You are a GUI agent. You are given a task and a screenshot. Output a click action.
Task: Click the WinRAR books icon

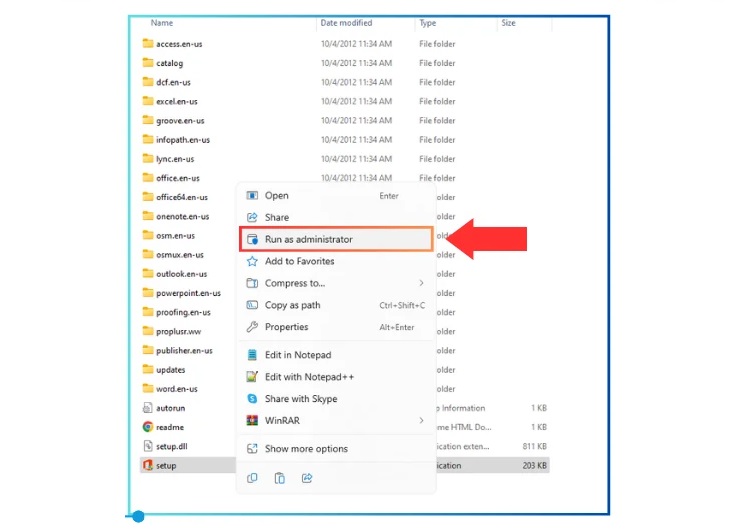coord(253,421)
